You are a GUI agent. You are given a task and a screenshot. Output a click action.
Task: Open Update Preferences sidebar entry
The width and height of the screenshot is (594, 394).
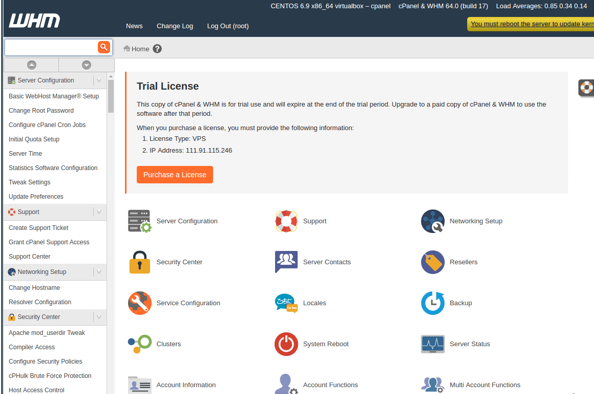click(36, 197)
